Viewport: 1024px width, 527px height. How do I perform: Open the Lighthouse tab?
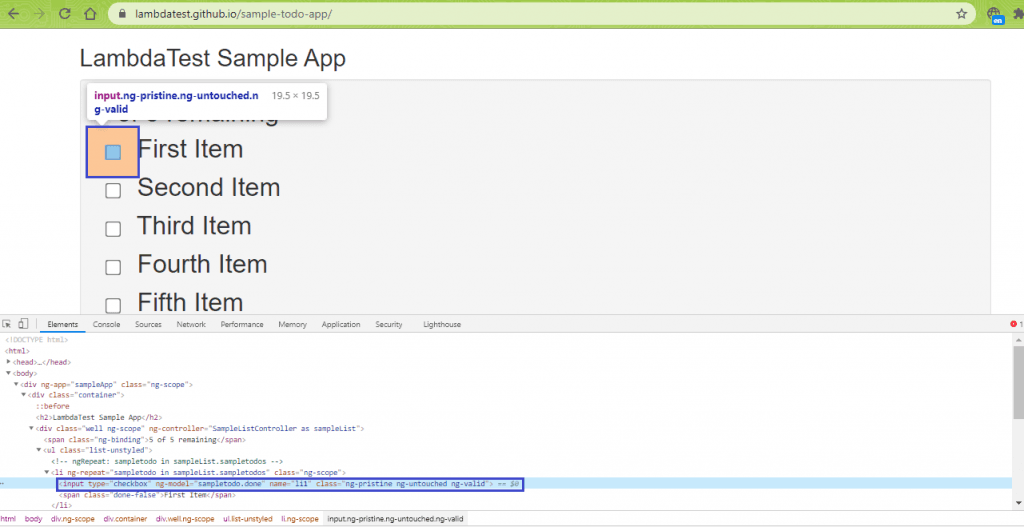[x=442, y=324]
